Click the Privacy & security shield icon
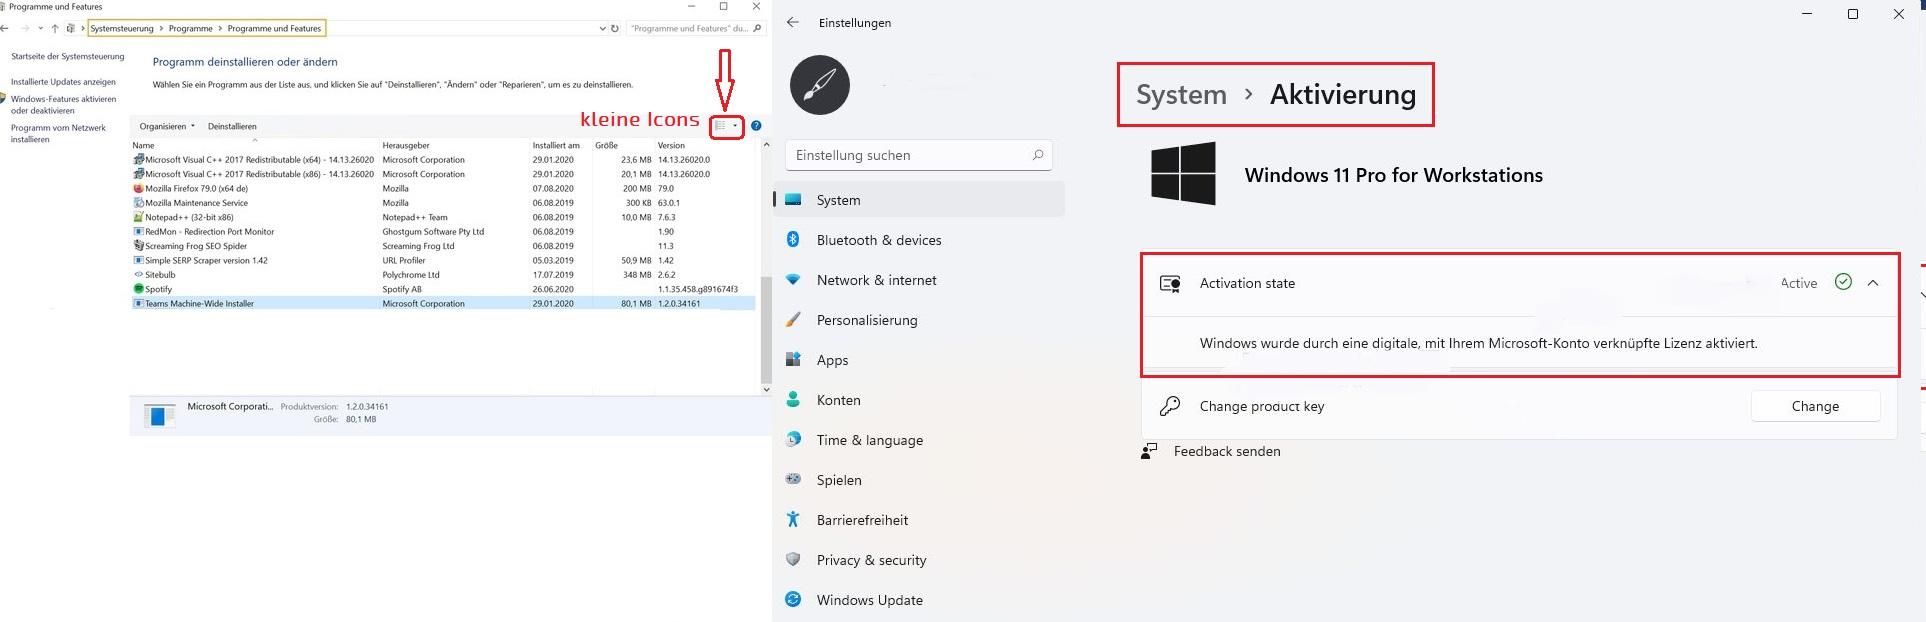 [x=793, y=559]
